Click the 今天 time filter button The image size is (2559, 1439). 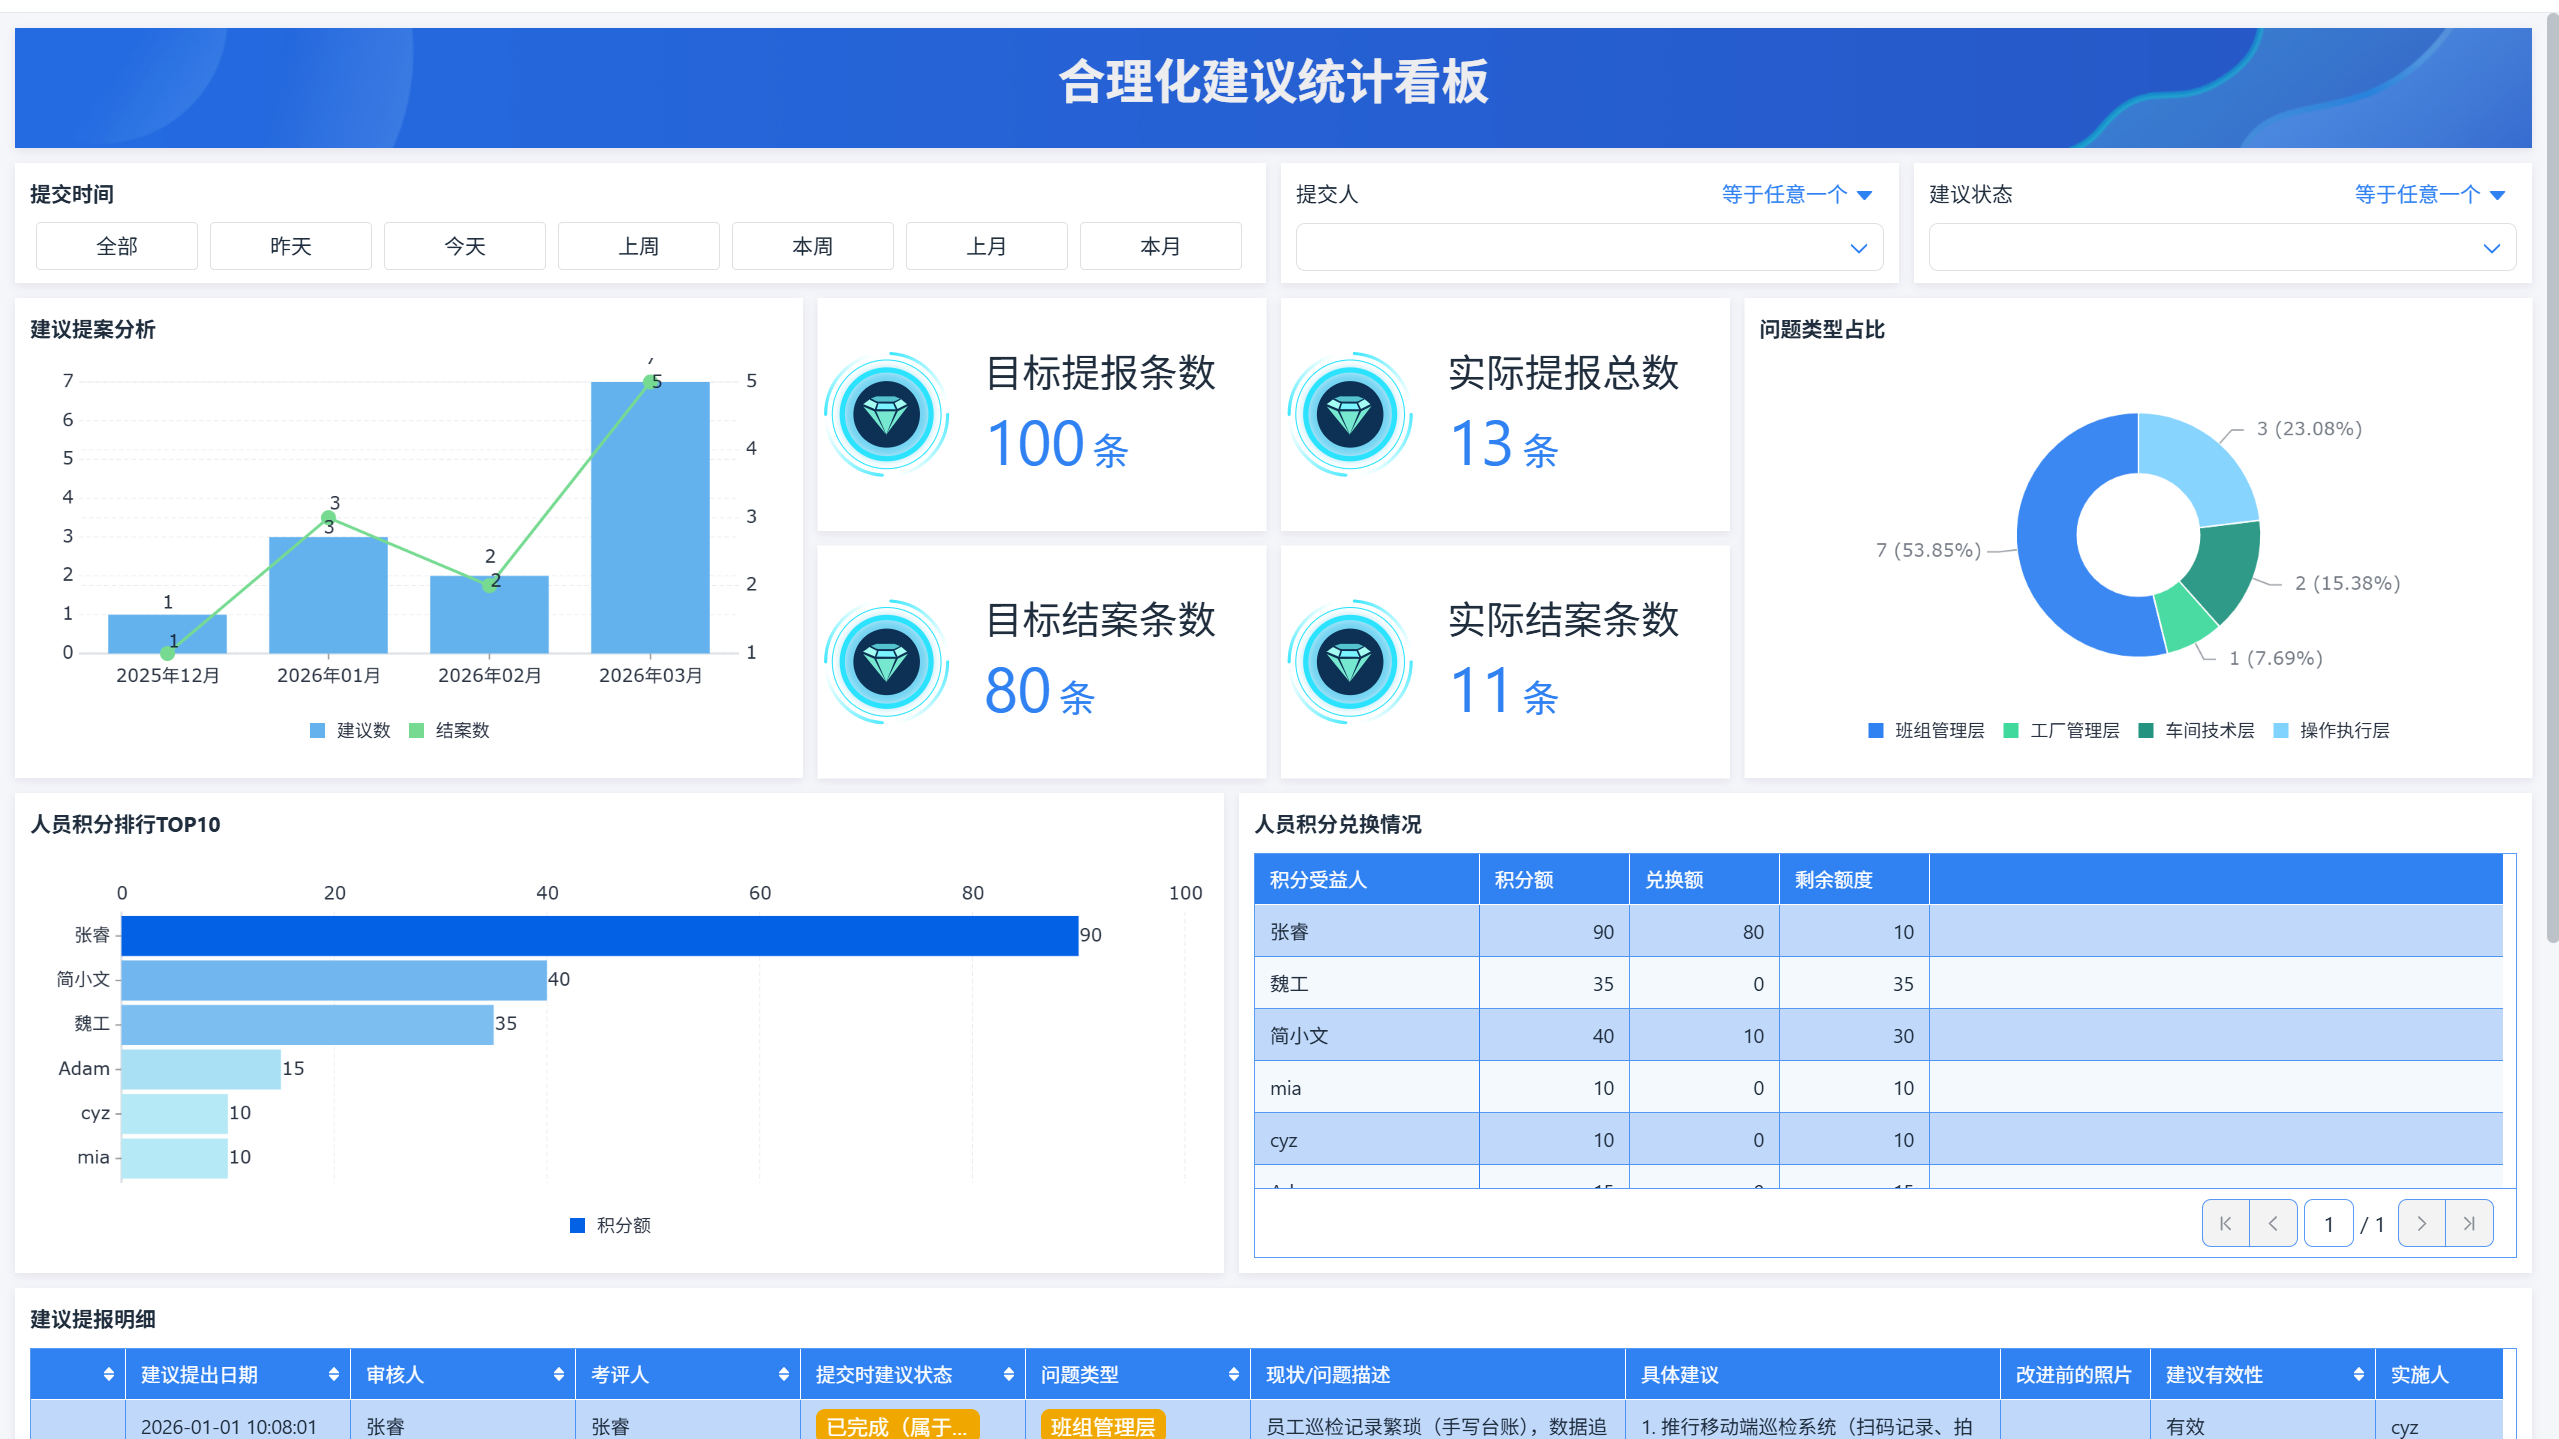464,246
